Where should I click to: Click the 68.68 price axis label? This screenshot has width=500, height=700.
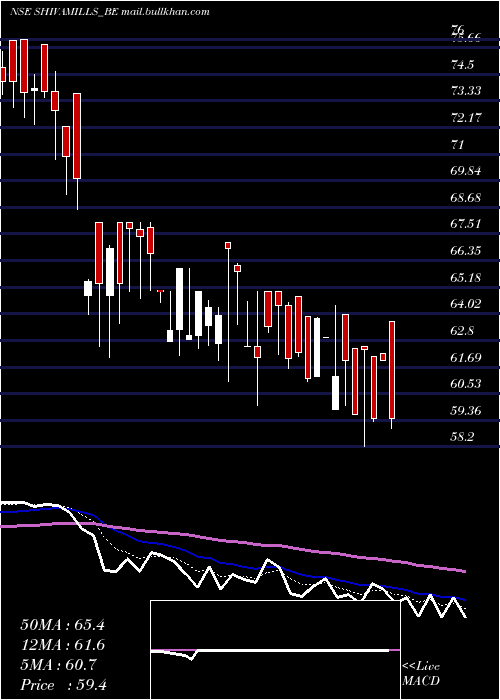point(466,197)
